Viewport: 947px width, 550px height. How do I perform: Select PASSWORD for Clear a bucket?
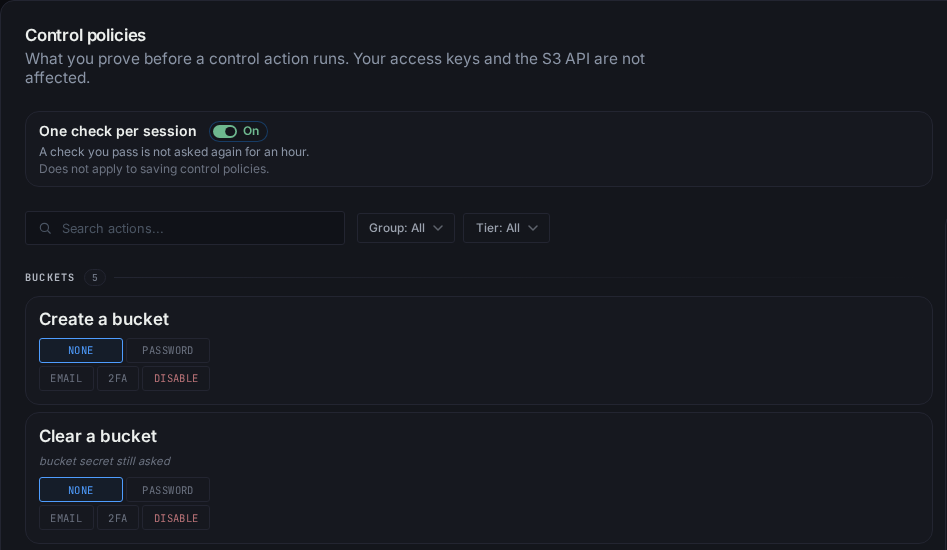[168, 490]
